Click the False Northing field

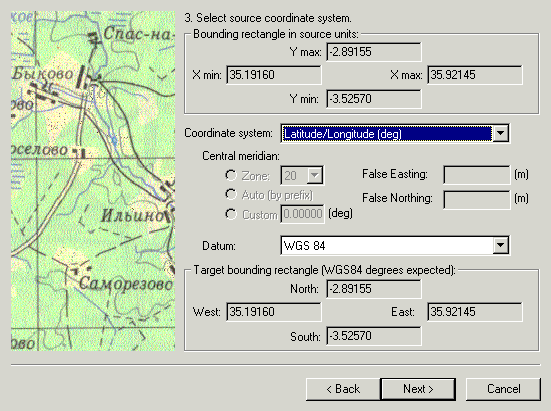(x=477, y=200)
